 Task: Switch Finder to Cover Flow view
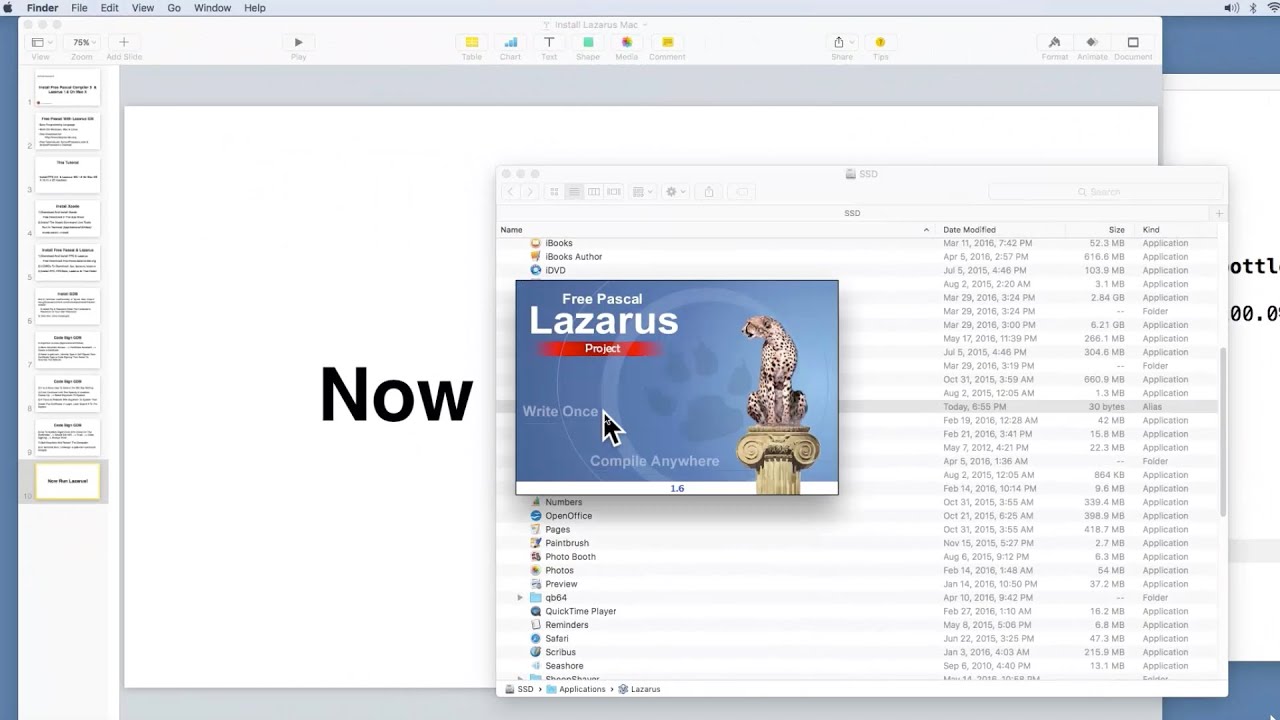coord(613,192)
